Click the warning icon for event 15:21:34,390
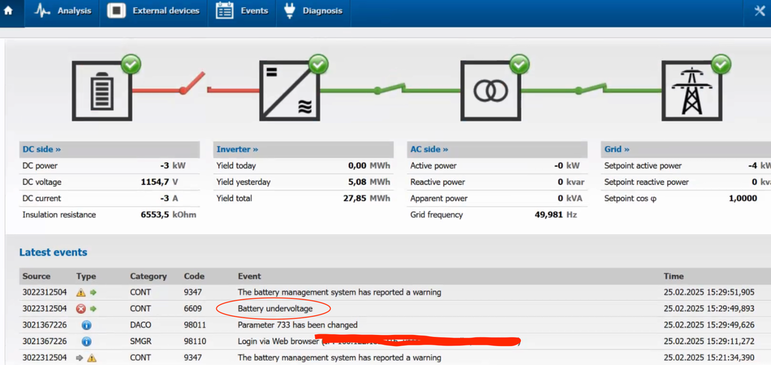Image resolution: width=771 pixels, height=365 pixels. tap(91, 358)
